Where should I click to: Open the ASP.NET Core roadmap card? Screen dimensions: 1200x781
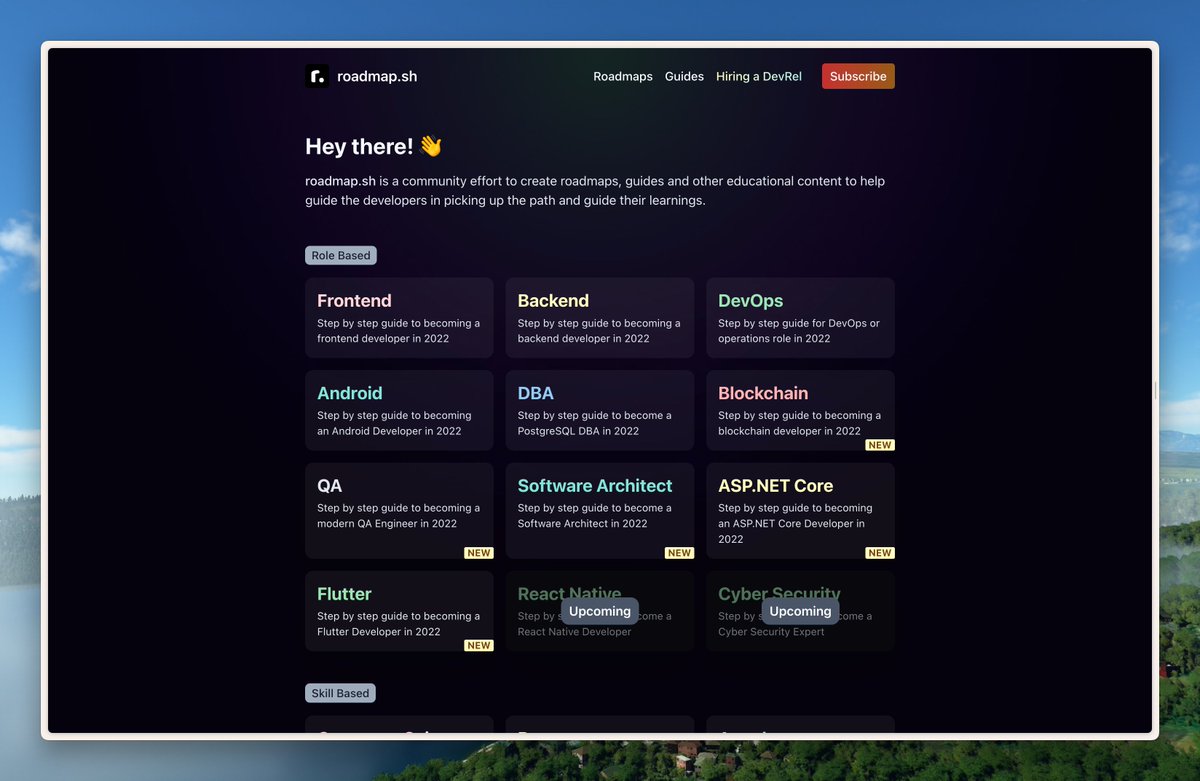800,510
